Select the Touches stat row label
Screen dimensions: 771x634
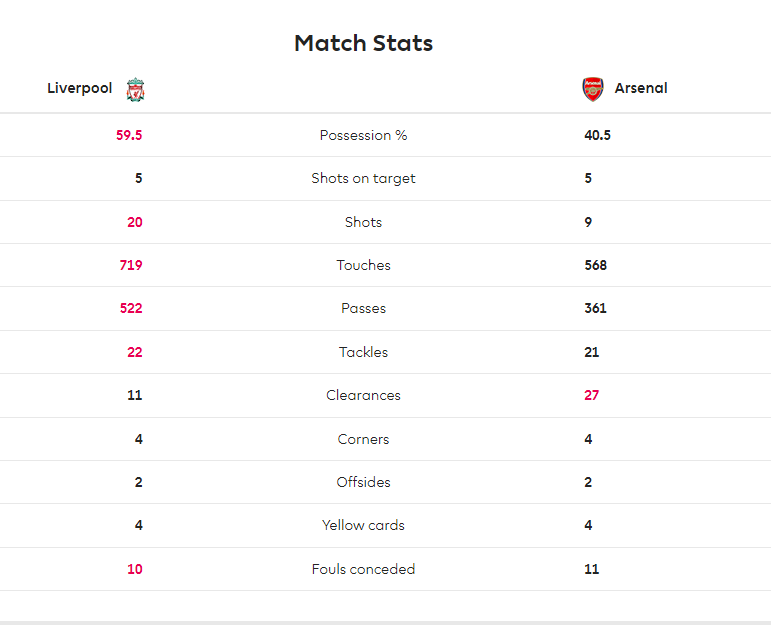click(x=363, y=266)
